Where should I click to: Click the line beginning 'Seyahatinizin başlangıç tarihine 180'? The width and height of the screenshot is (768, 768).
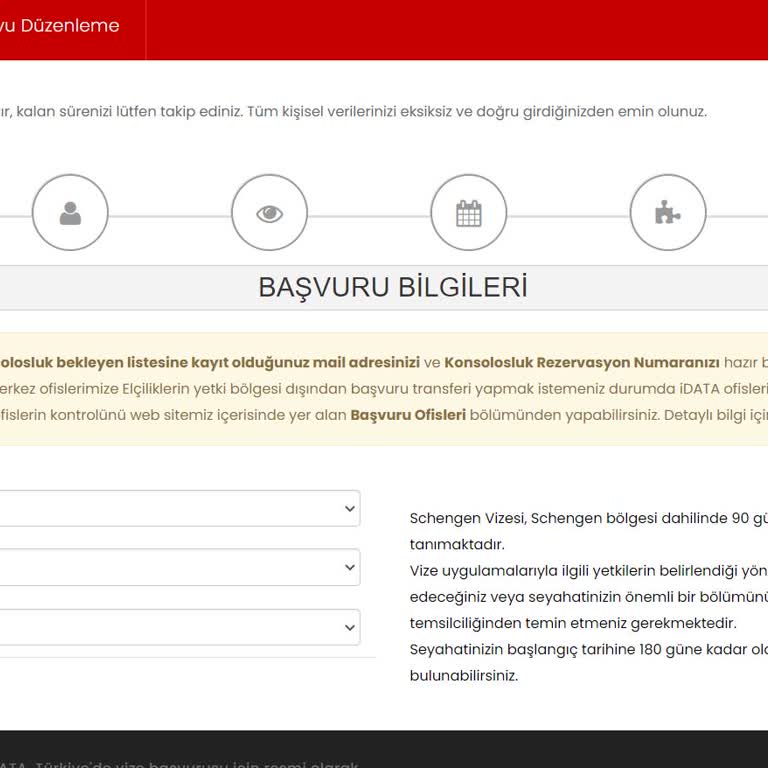(x=589, y=649)
